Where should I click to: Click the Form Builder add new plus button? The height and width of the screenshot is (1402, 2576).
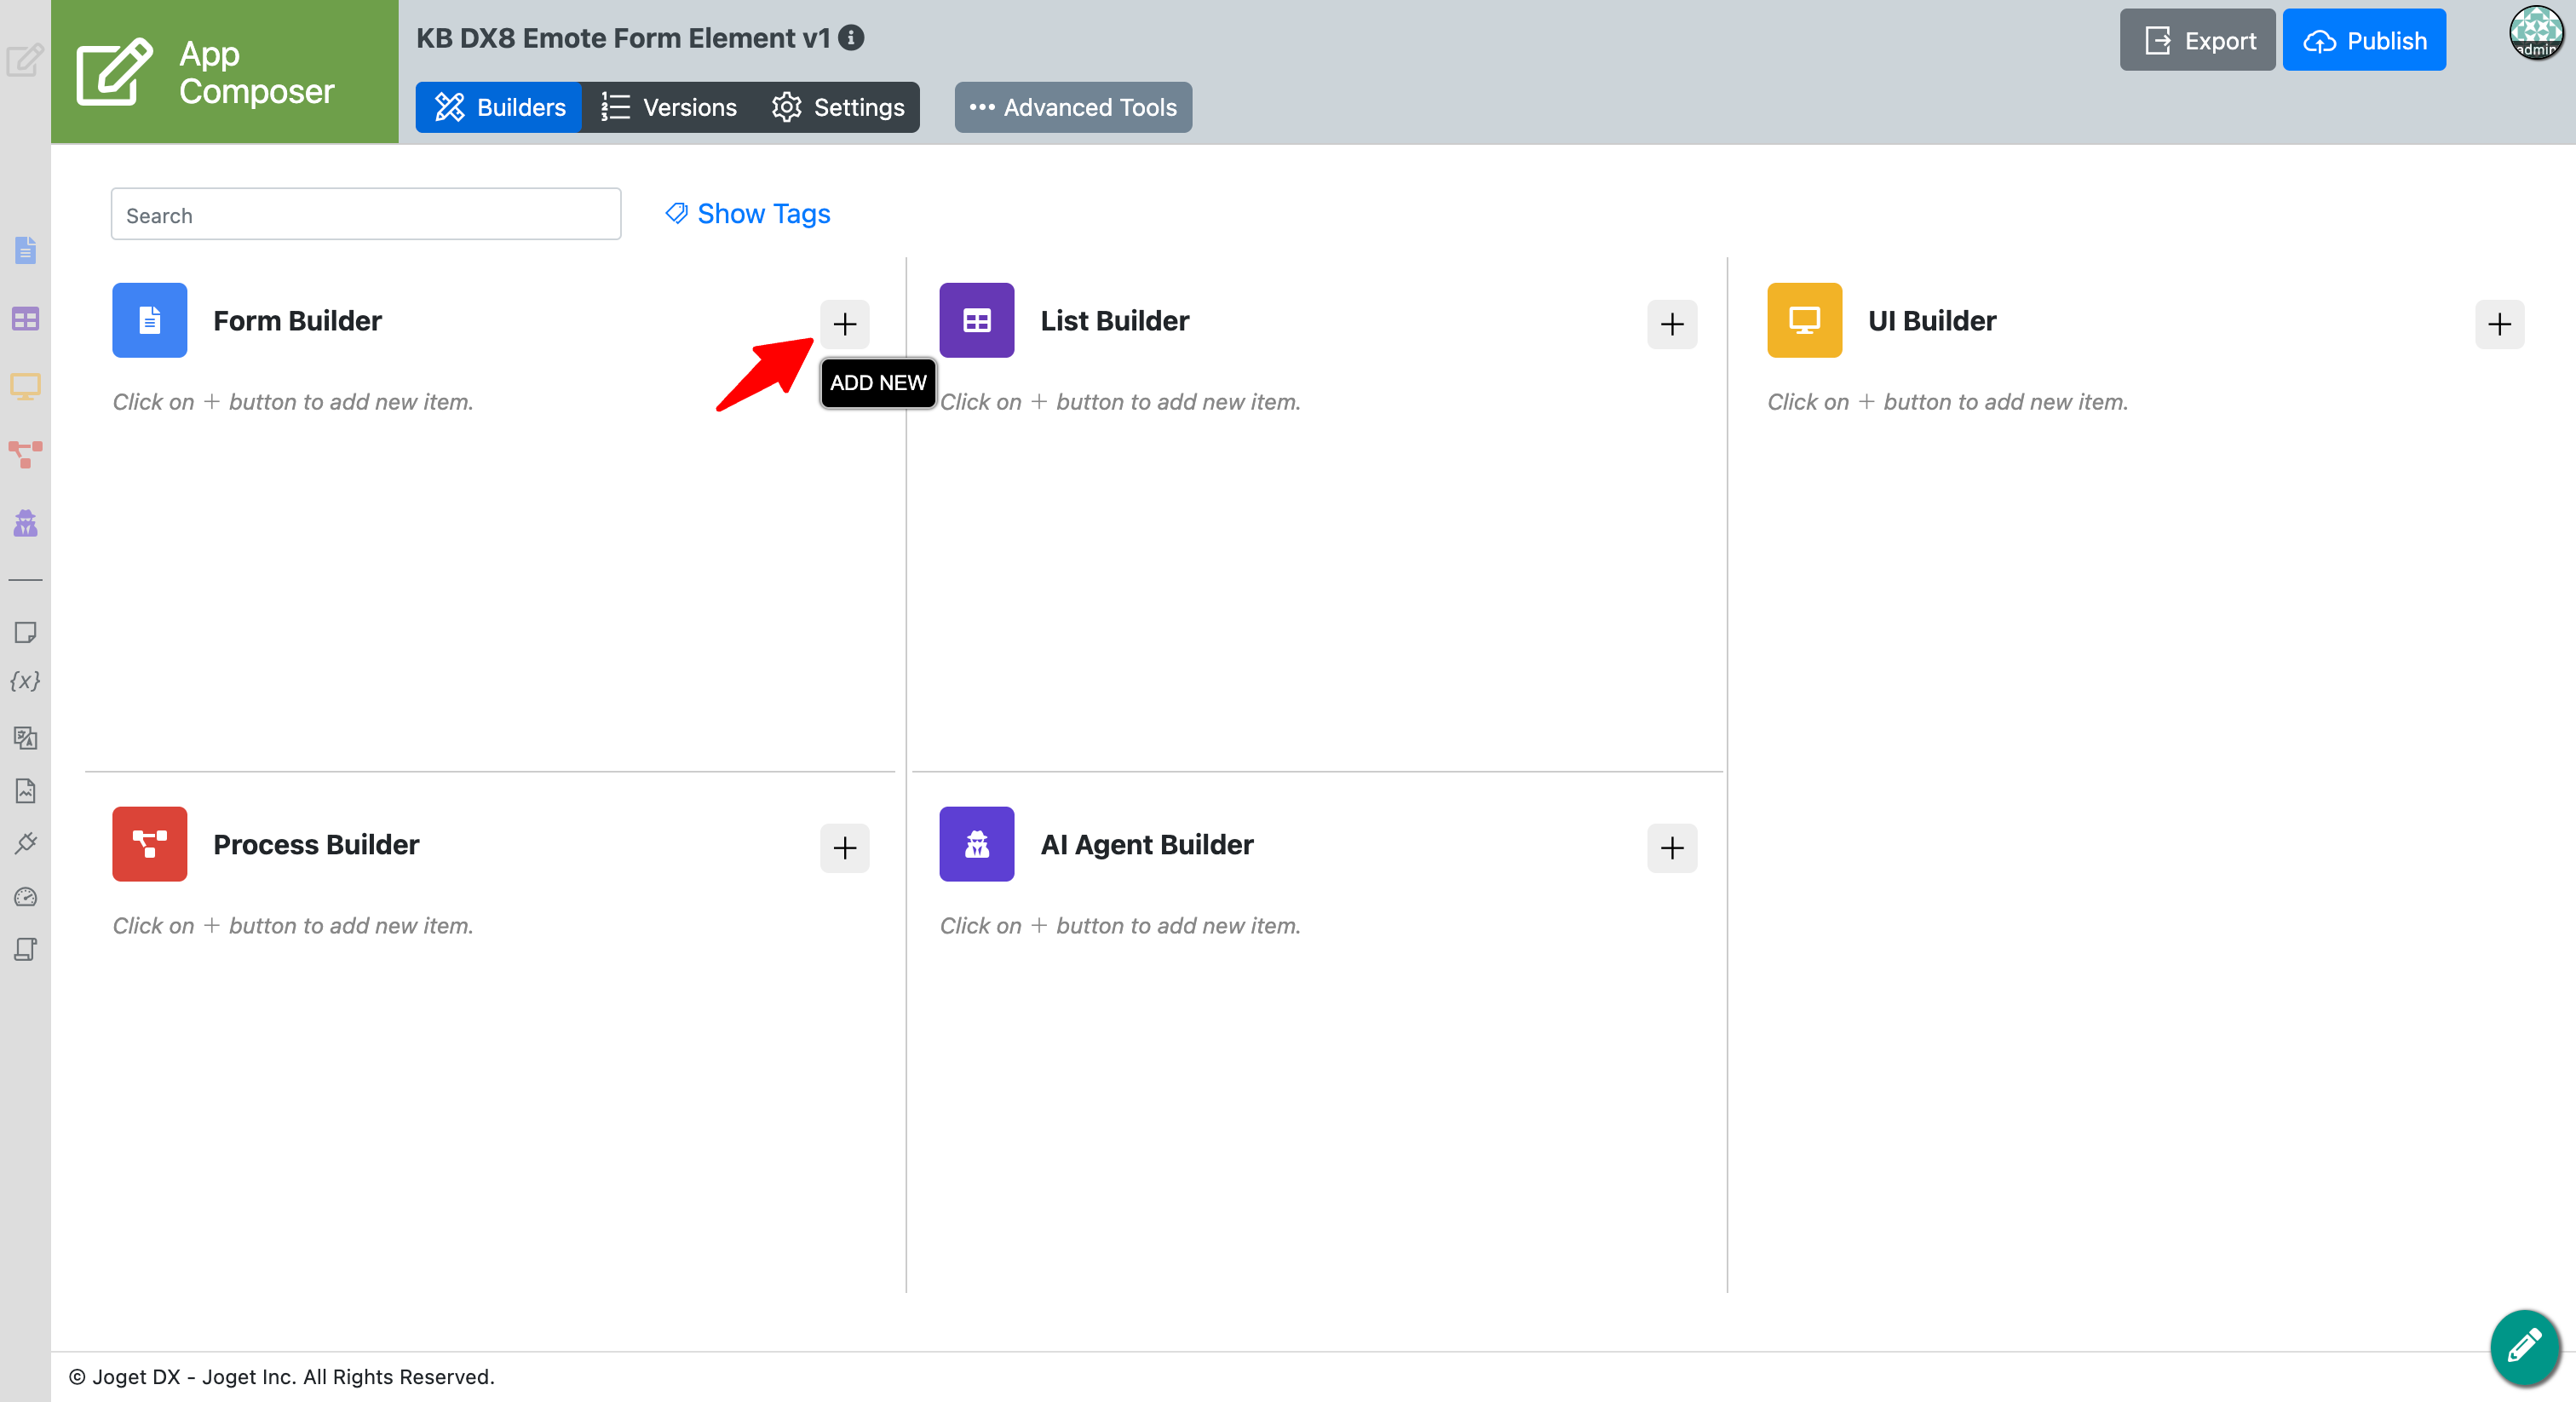pos(844,324)
